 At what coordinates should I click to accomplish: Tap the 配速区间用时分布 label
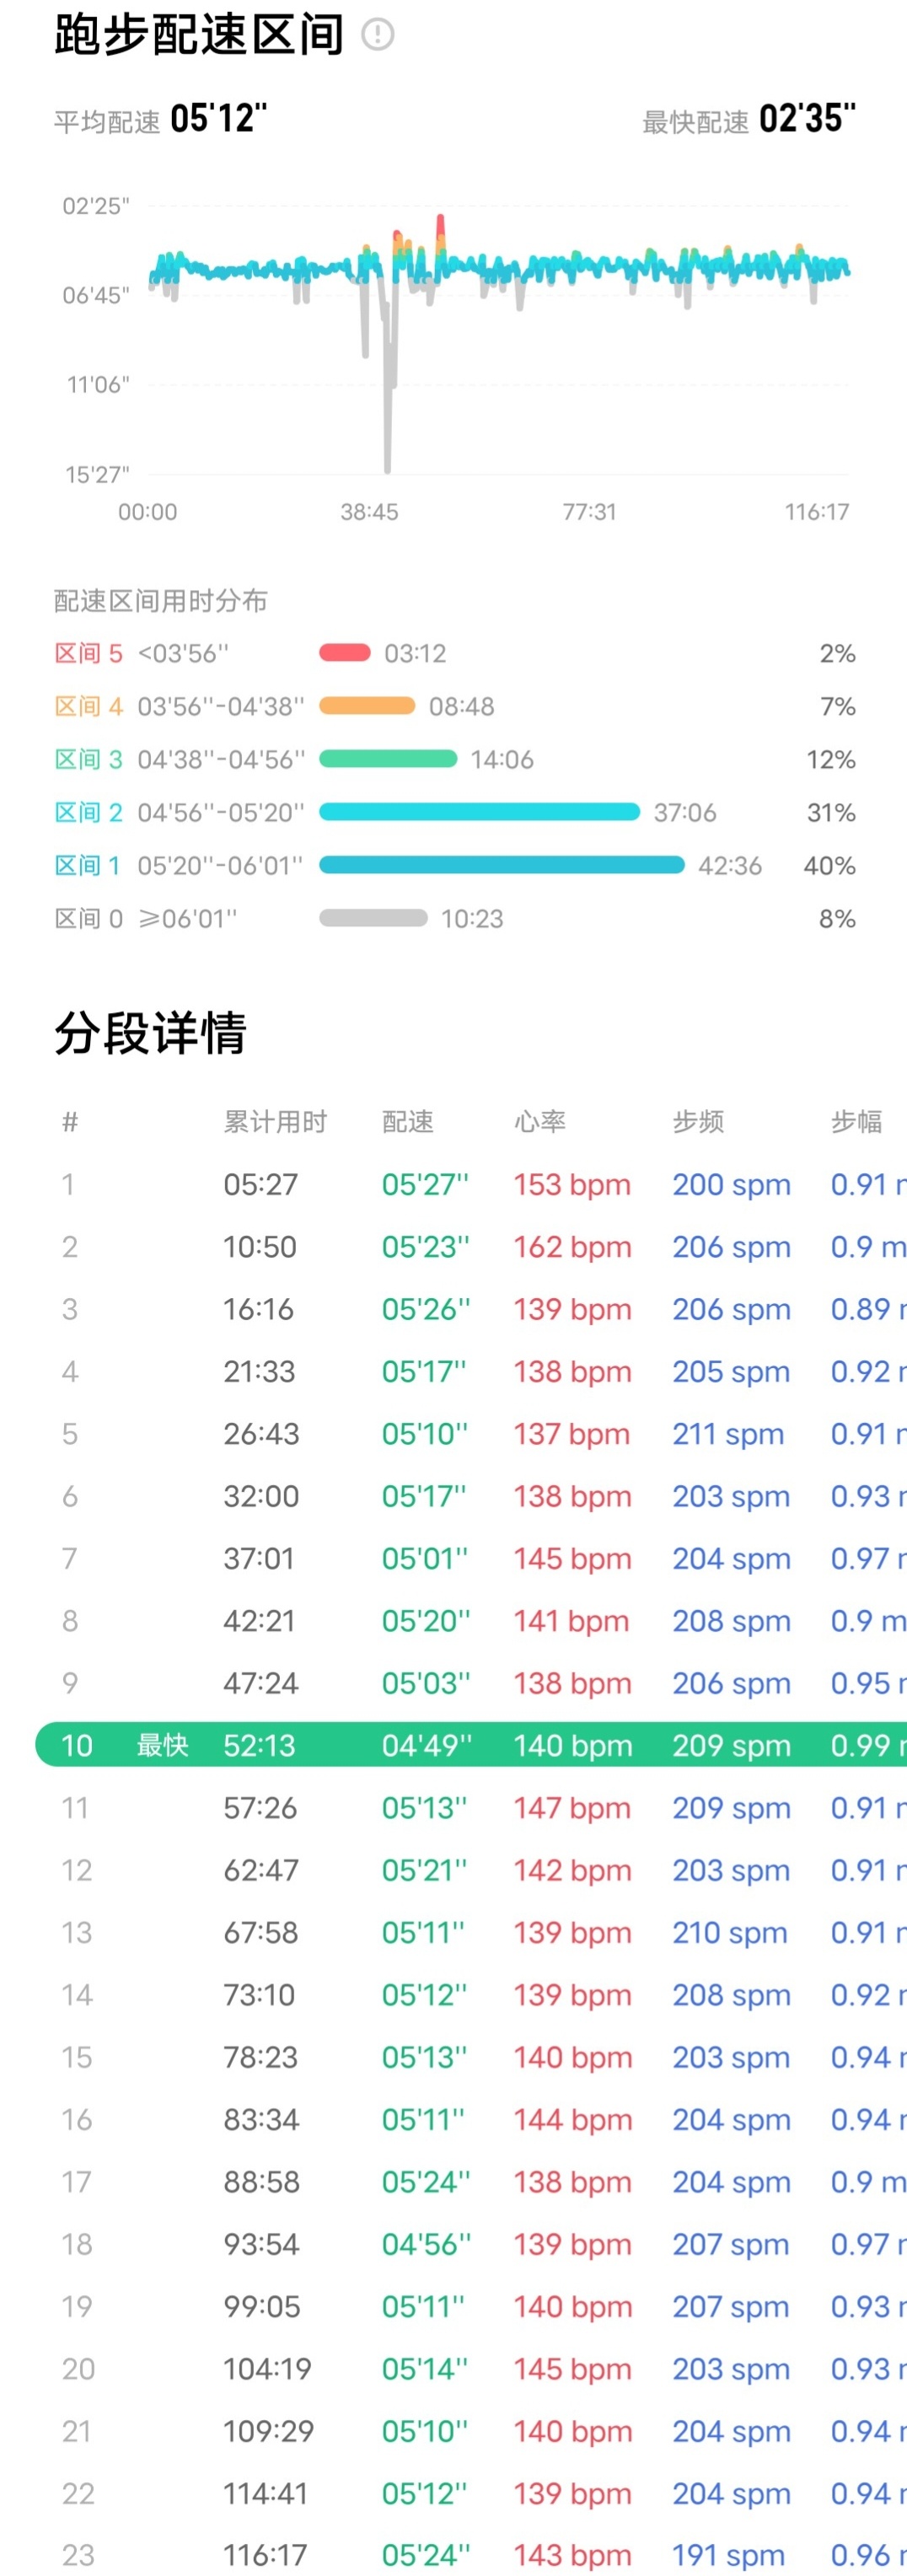pyautogui.click(x=161, y=601)
